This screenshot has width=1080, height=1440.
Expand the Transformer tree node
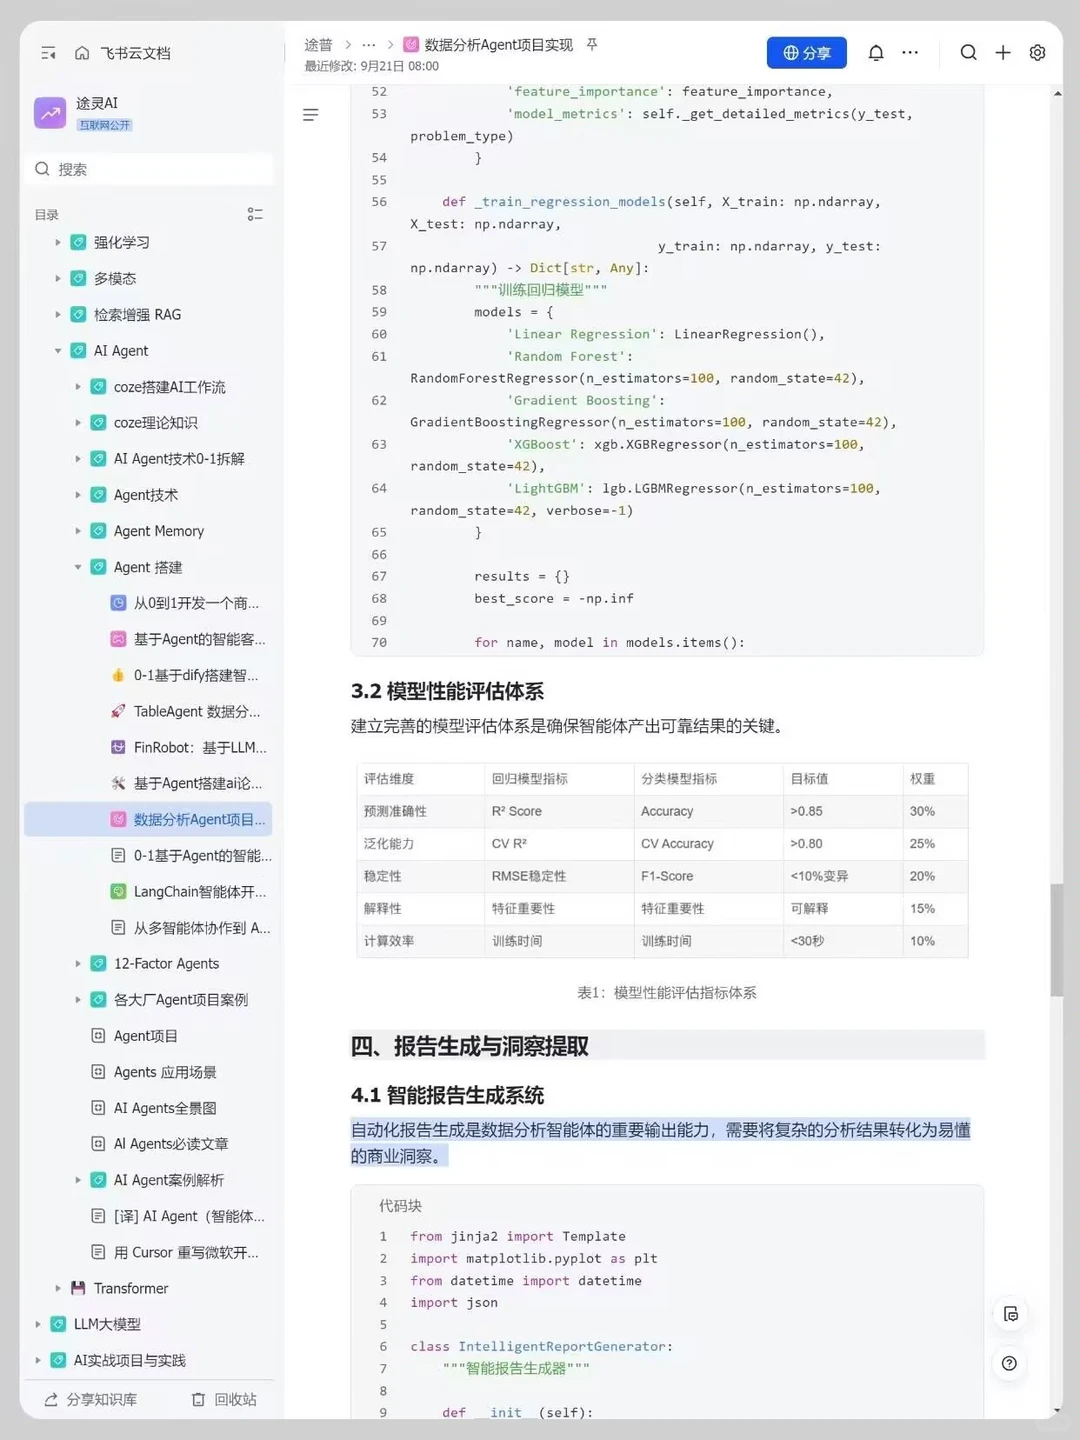coord(57,1288)
